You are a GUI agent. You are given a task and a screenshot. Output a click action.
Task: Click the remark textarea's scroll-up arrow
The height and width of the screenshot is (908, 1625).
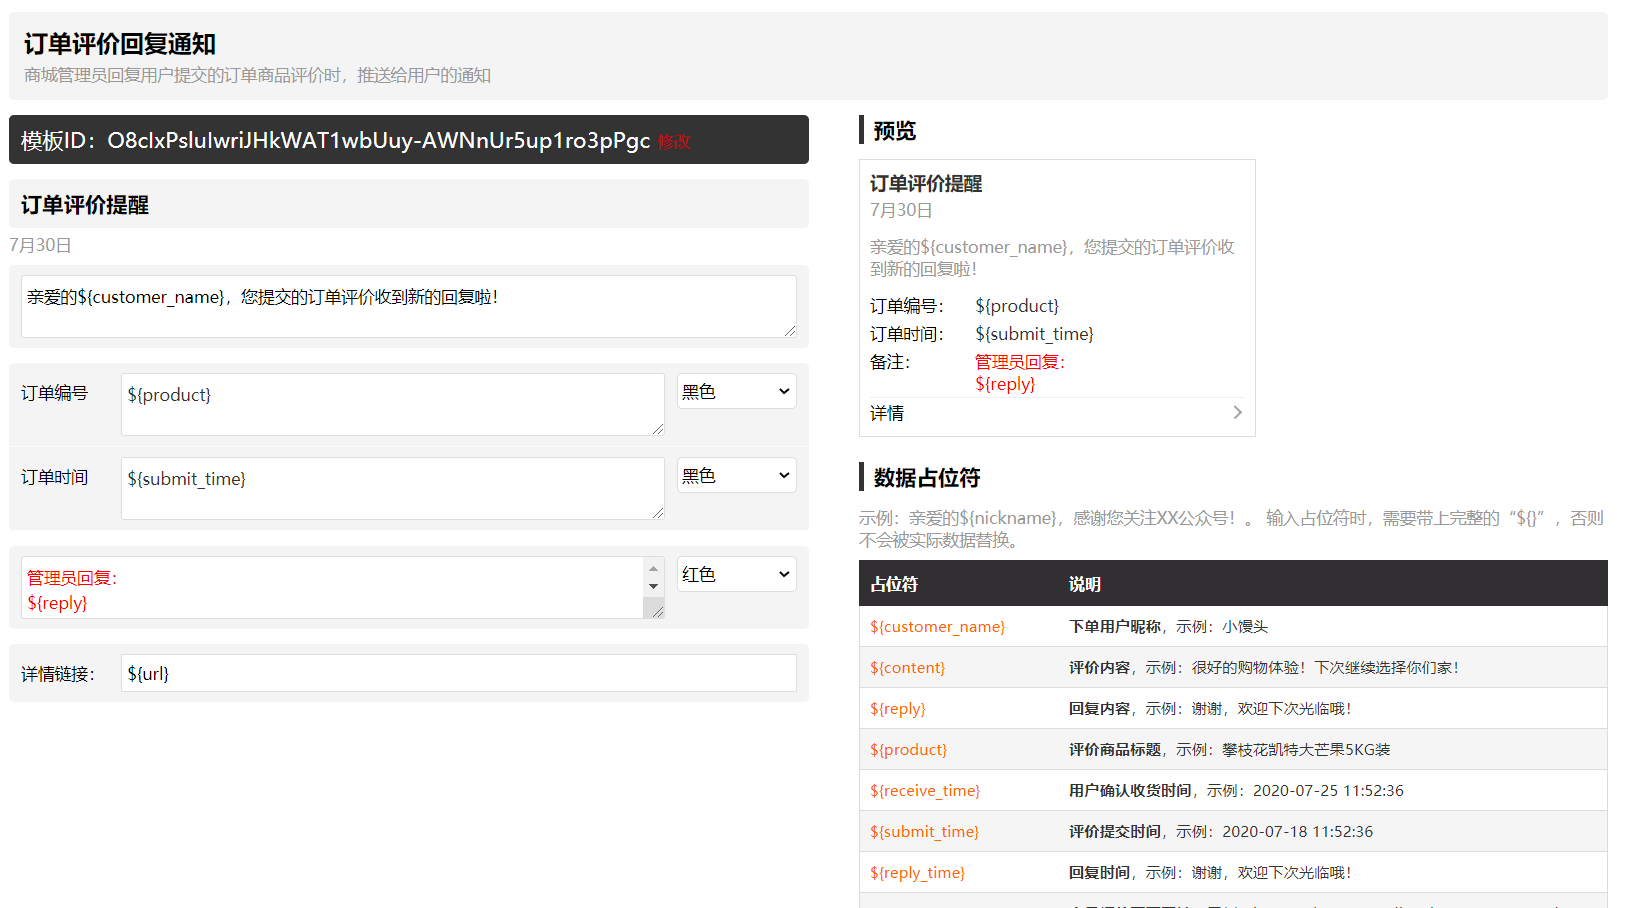[x=653, y=568]
